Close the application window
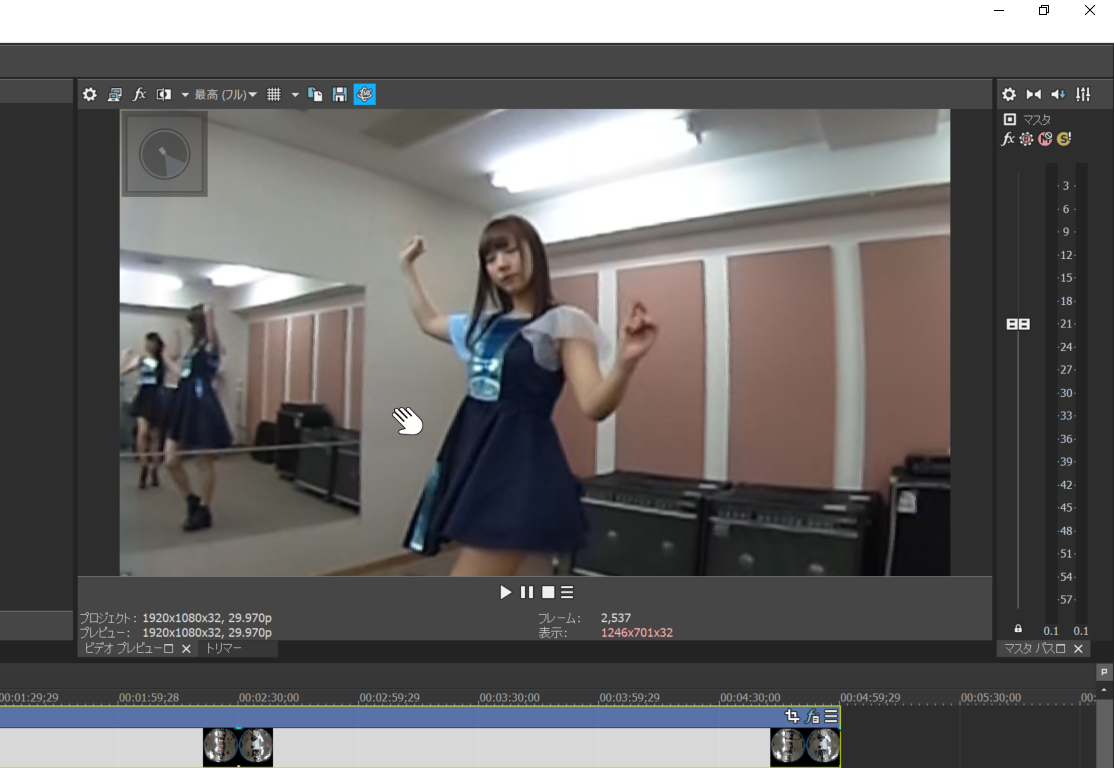The width and height of the screenshot is (1114, 768). tap(1090, 11)
